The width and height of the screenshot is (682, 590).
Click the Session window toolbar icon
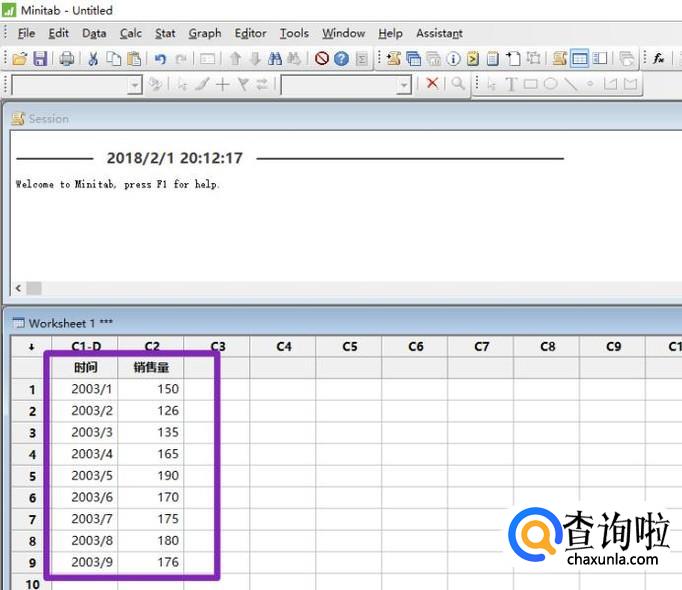coord(560,58)
